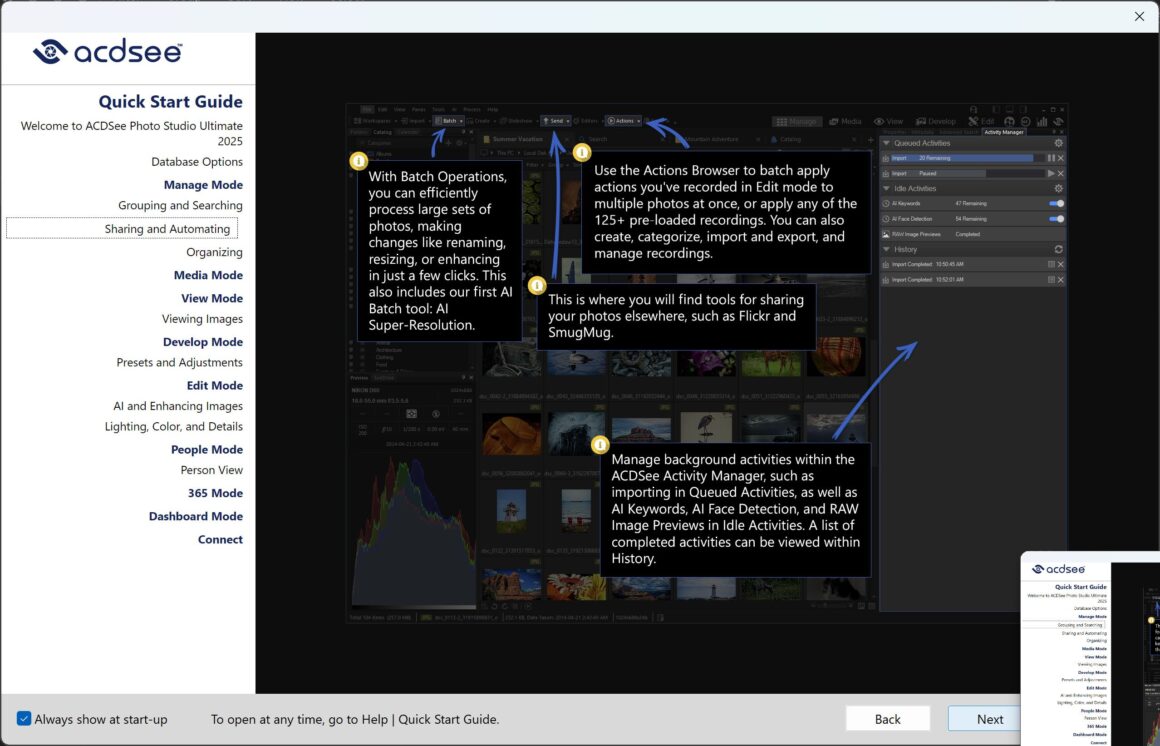Click the View mode eye button

point(888,121)
